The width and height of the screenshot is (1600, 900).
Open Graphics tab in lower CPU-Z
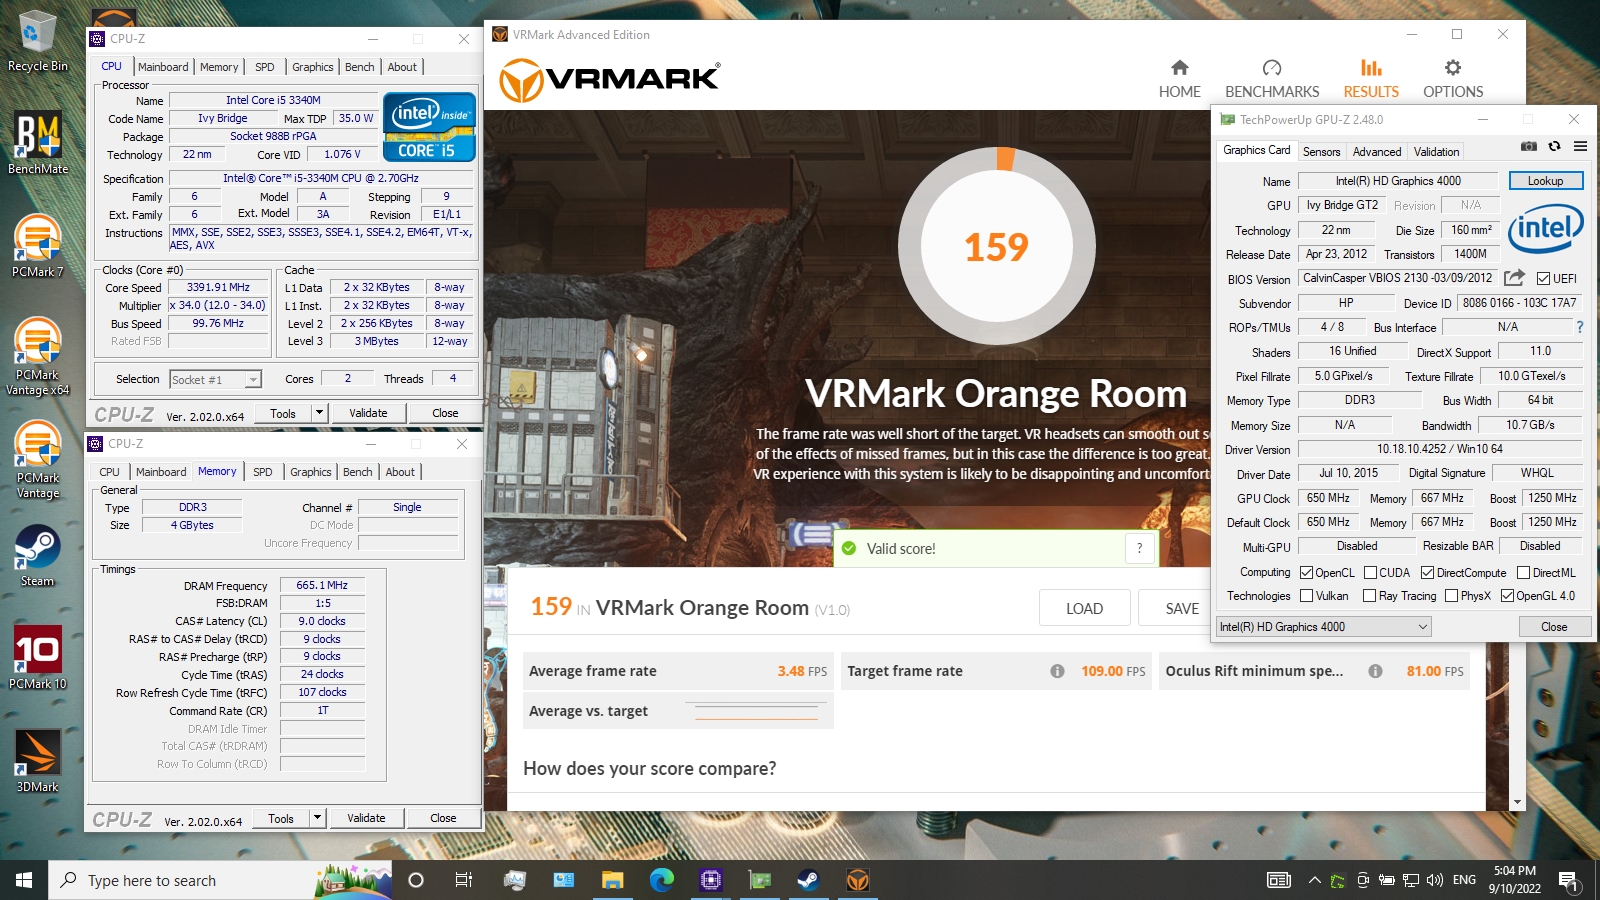pyautogui.click(x=310, y=472)
